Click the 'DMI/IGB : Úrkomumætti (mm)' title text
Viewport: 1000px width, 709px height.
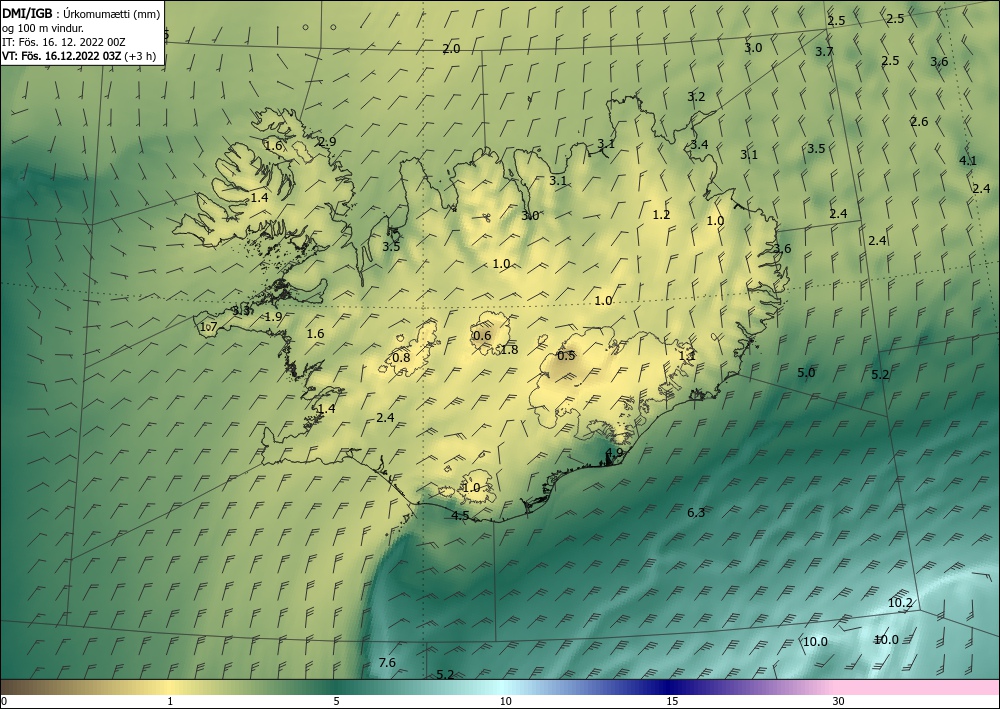coord(81,14)
